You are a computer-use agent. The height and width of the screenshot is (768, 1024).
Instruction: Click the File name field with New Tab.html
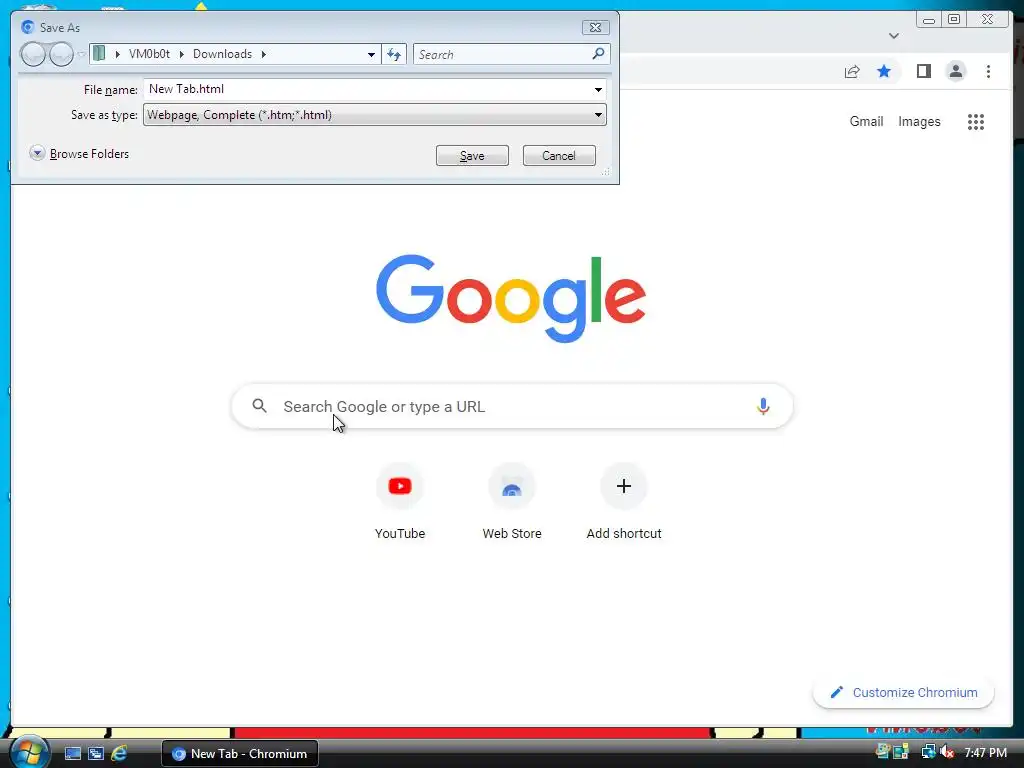point(369,89)
